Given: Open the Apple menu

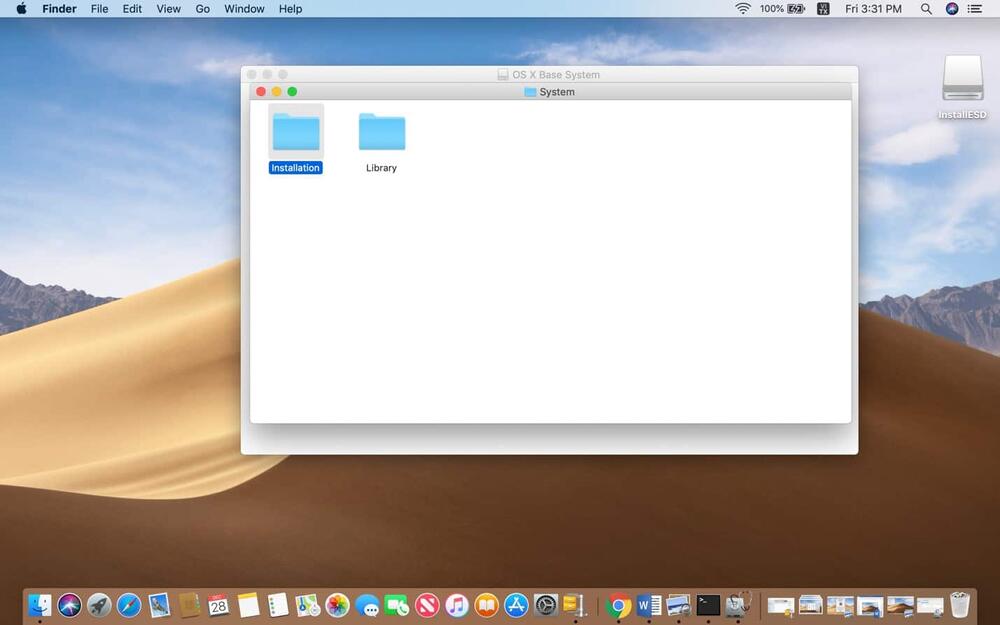Looking at the screenshot, I should coord(21,9).
